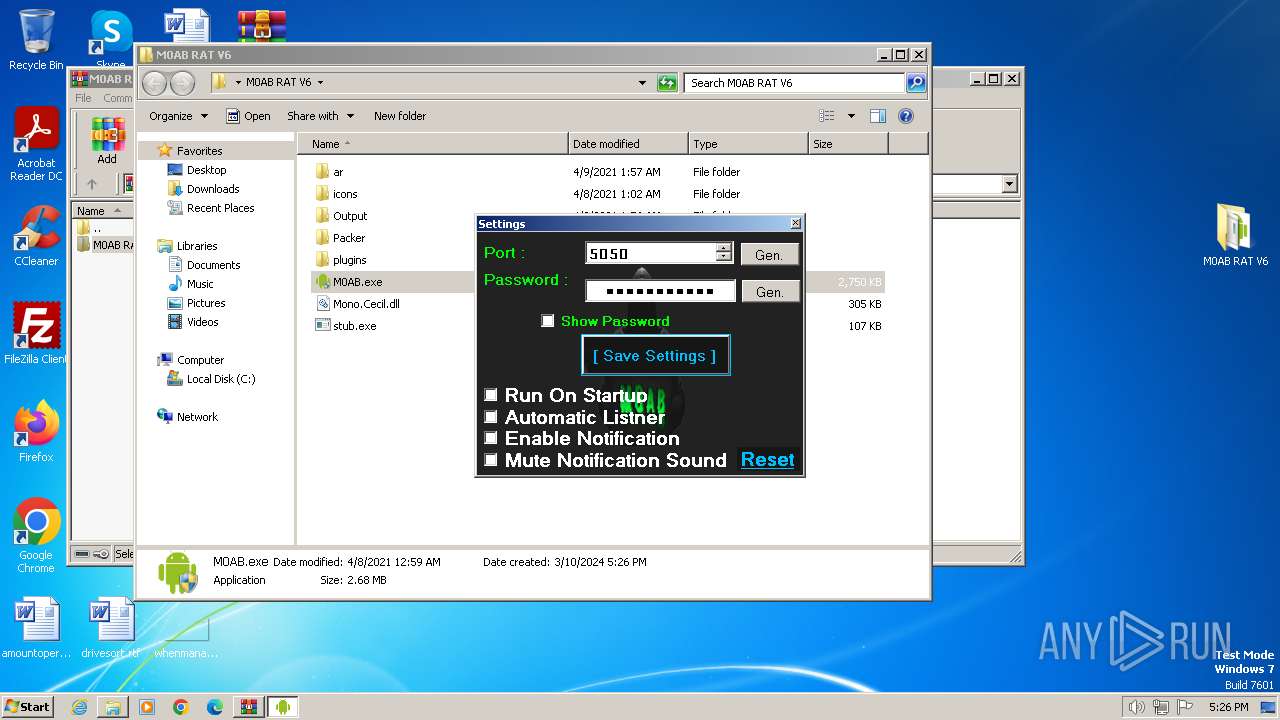Toggle the preview pane icon

[x=877, y=116]
